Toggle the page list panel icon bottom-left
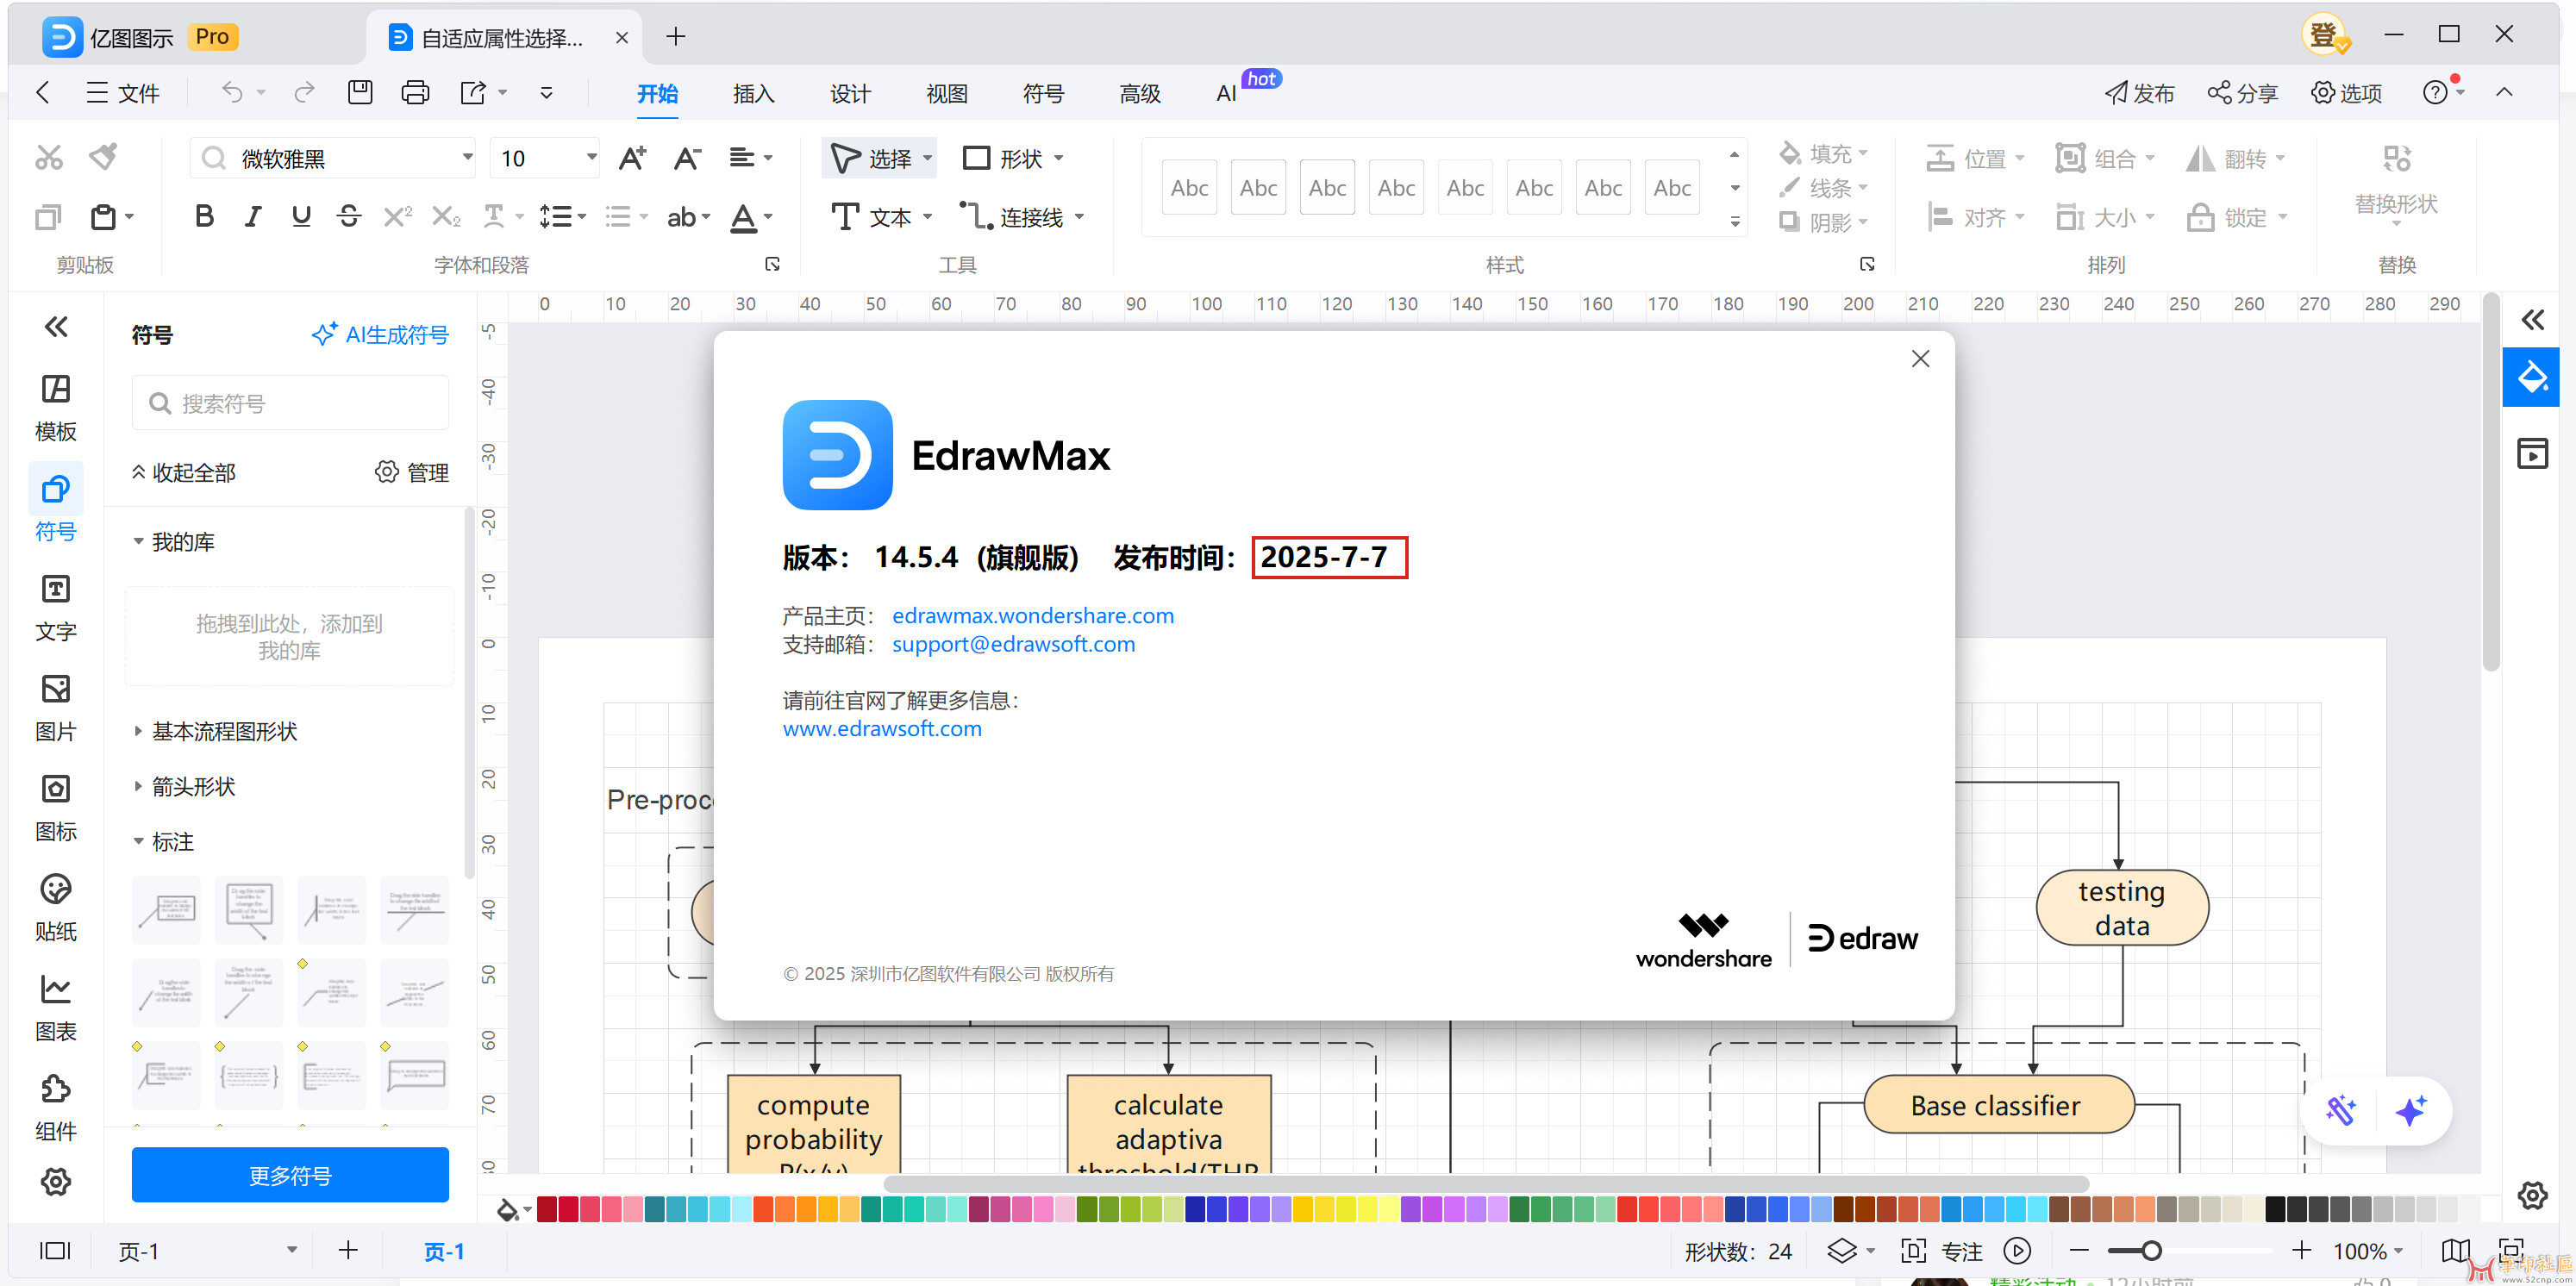Image resolution: width=2576 pixels, height=1286 pixels. click(55, 1251)
